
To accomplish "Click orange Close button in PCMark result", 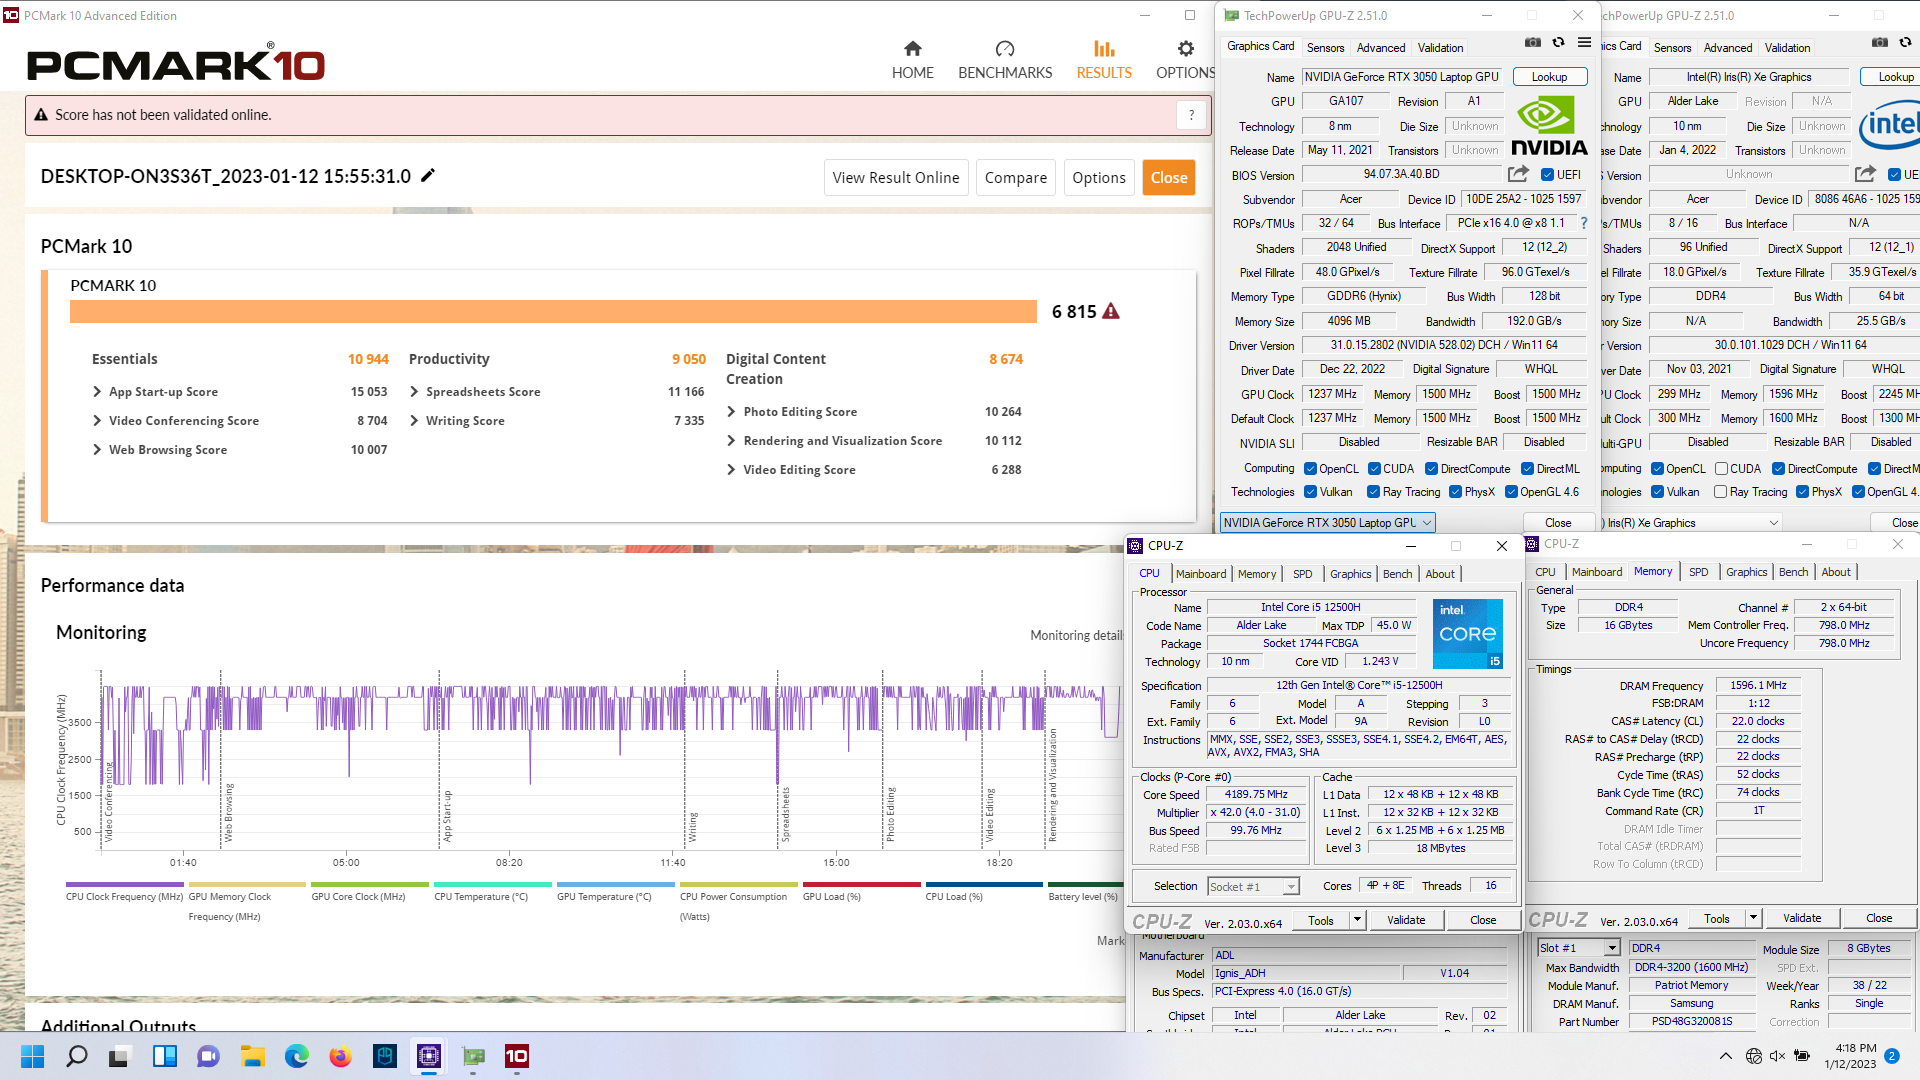I will [1168, 178].
